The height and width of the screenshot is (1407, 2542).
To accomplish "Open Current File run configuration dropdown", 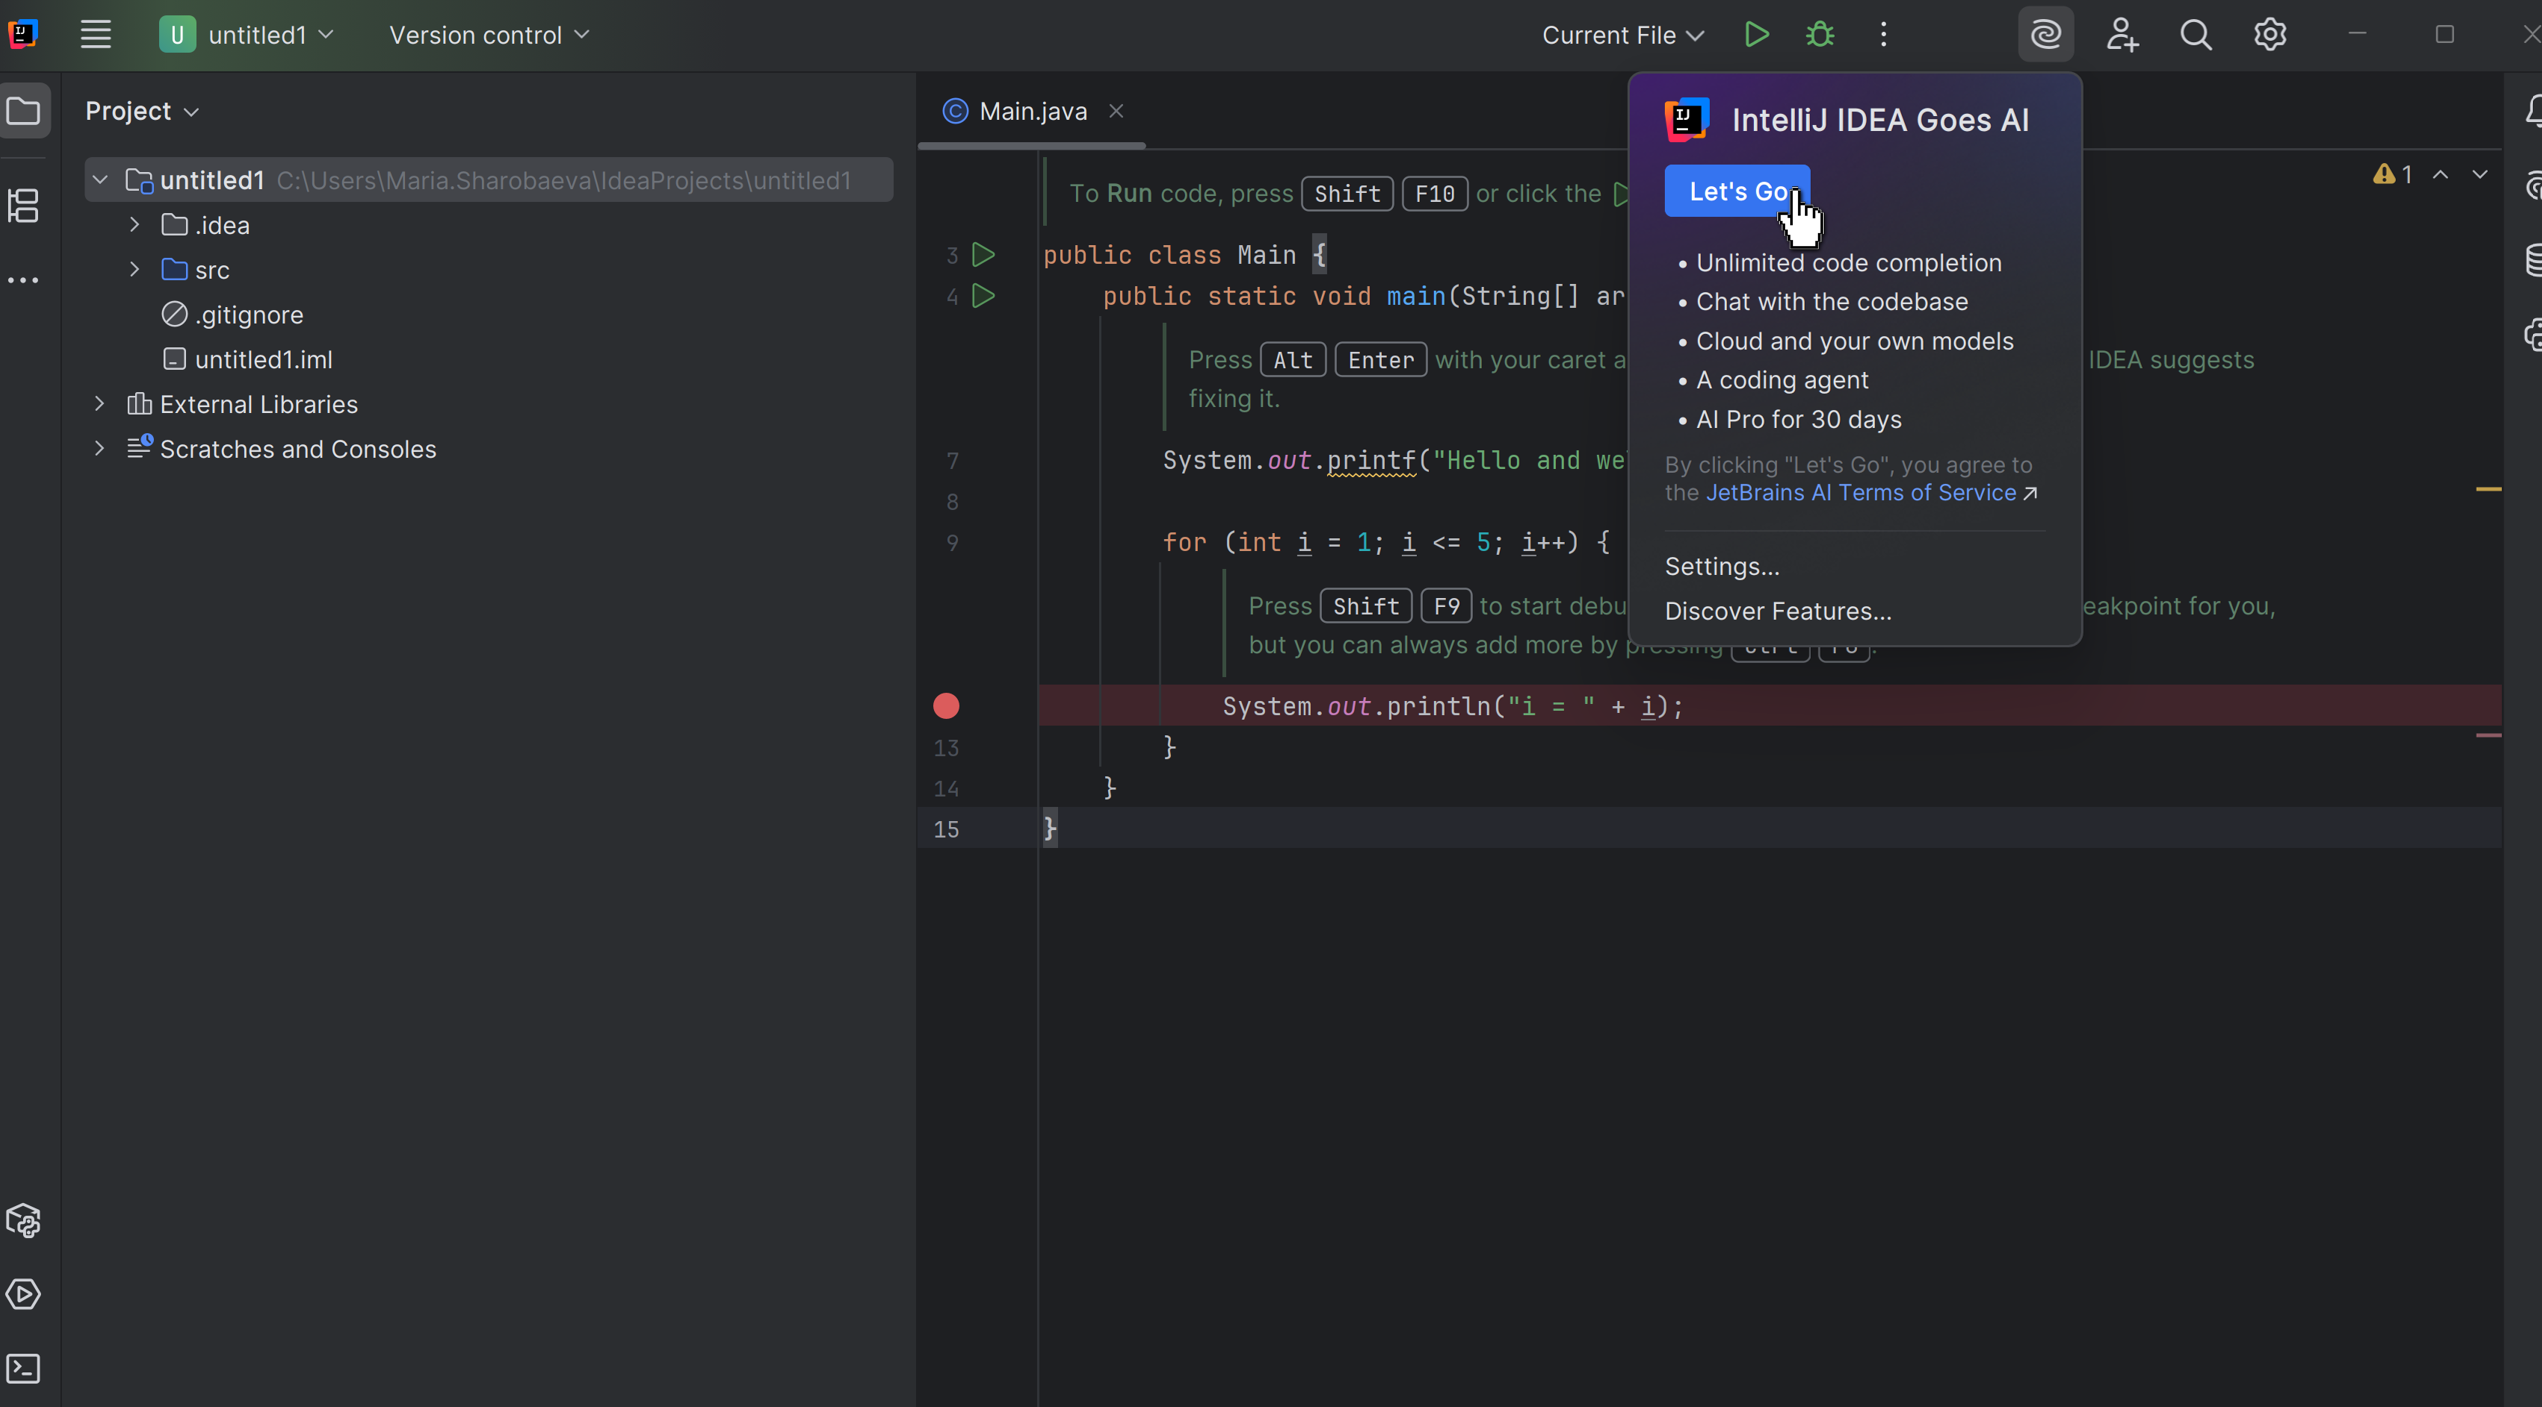I will [1622, 35].
